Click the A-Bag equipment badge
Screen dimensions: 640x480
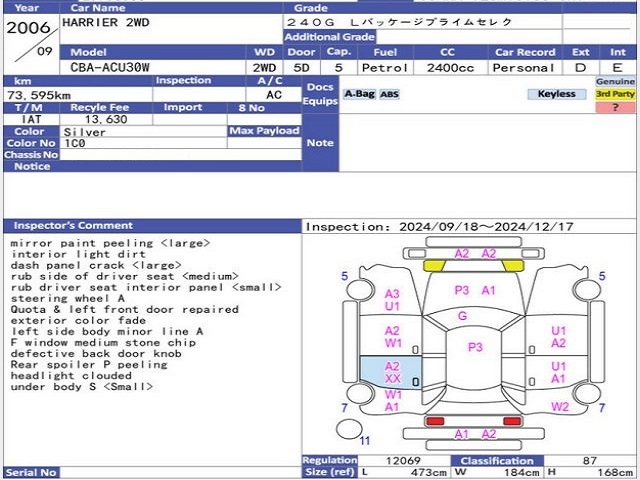pyautogui.click(x=359, y=94)
